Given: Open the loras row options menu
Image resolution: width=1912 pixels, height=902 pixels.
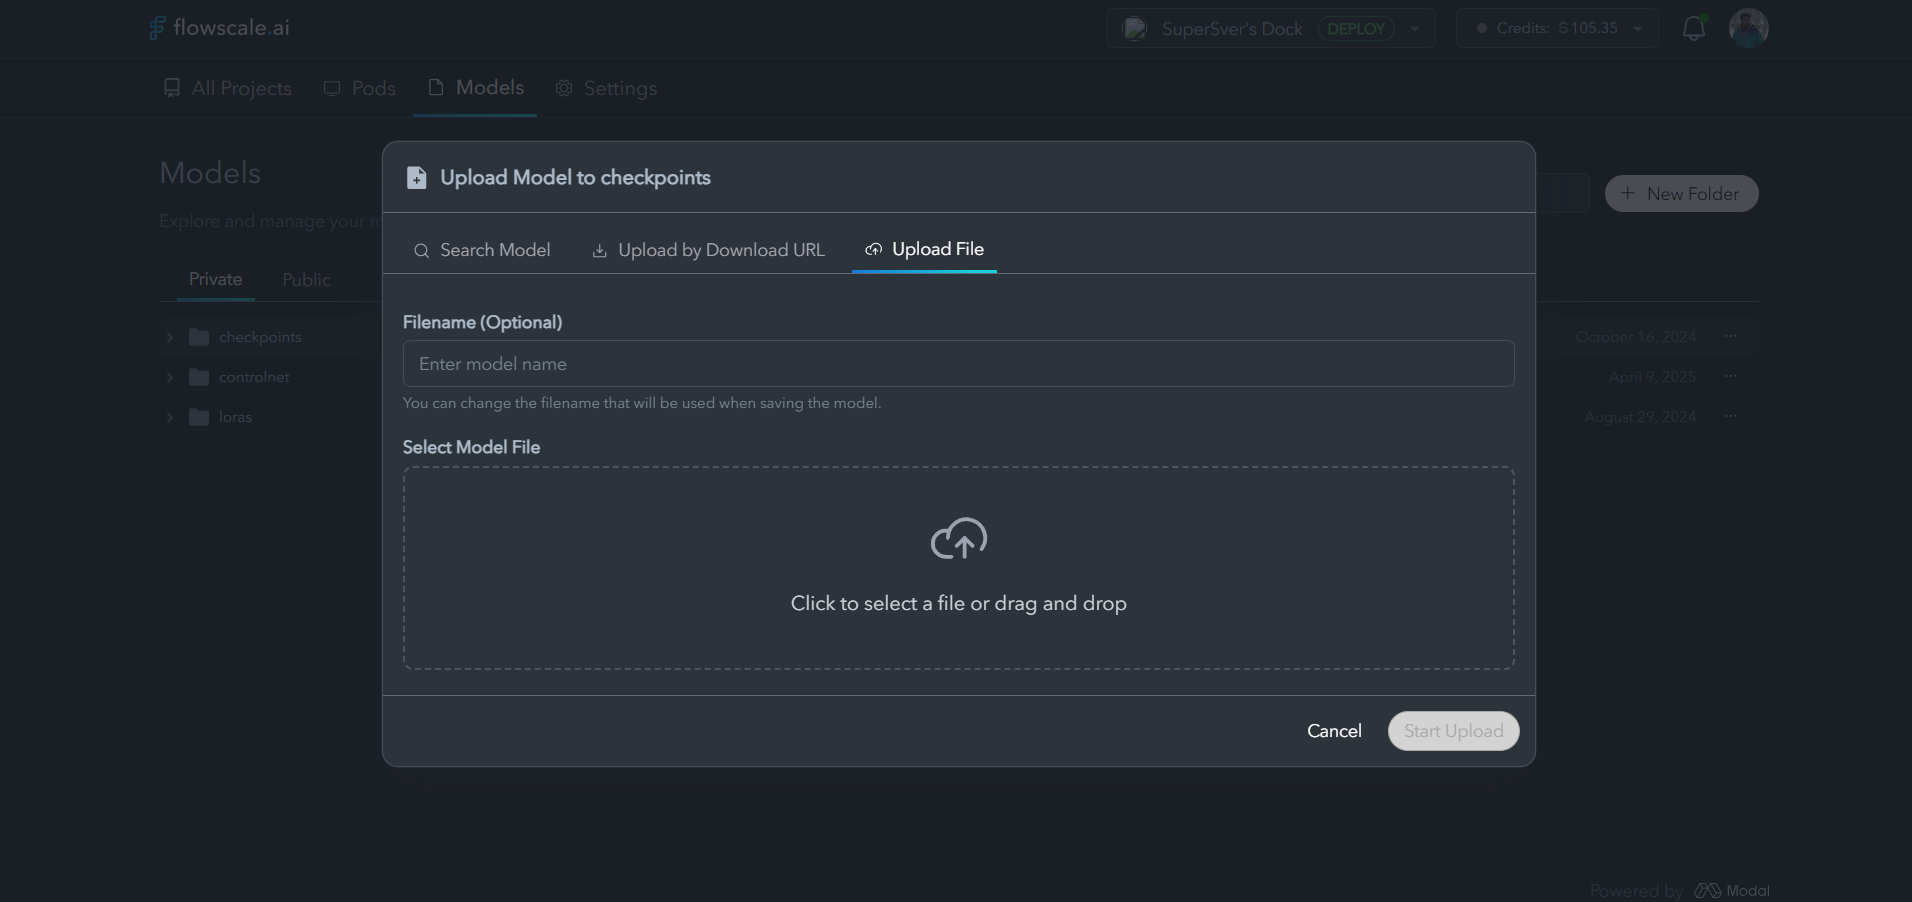Looking at the screenshot, I should tap(1731, 417).
